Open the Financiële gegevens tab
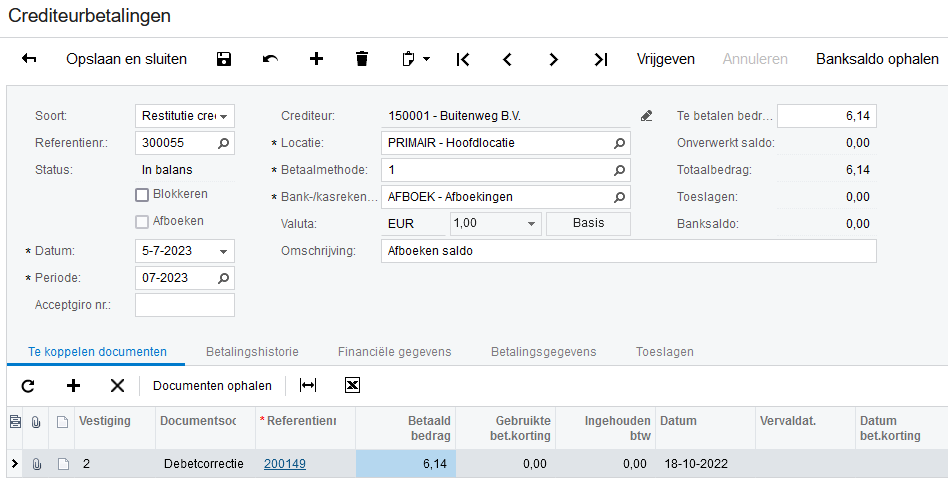The width and height of the screenshot is (948, 478). (394, 352)
